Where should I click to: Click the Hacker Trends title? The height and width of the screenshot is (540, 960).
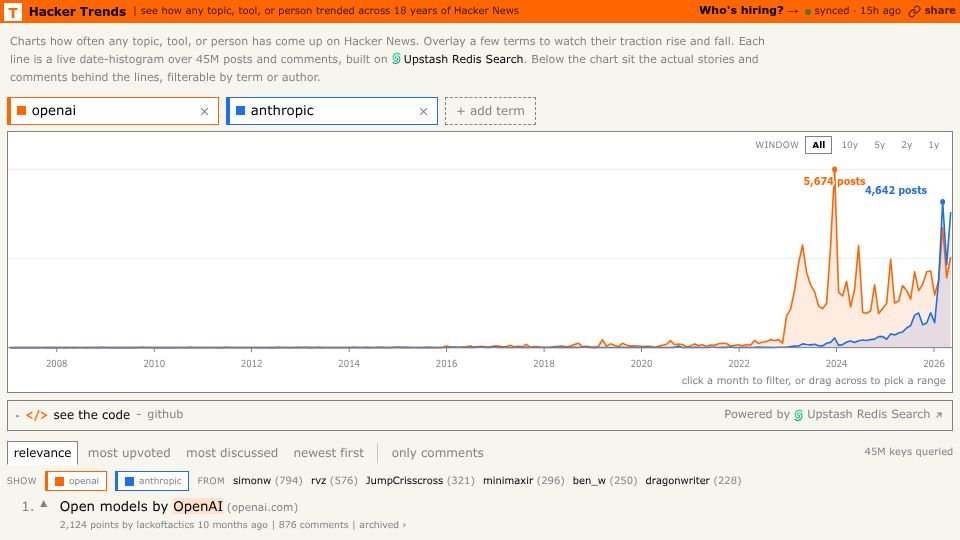pos(77,11)
